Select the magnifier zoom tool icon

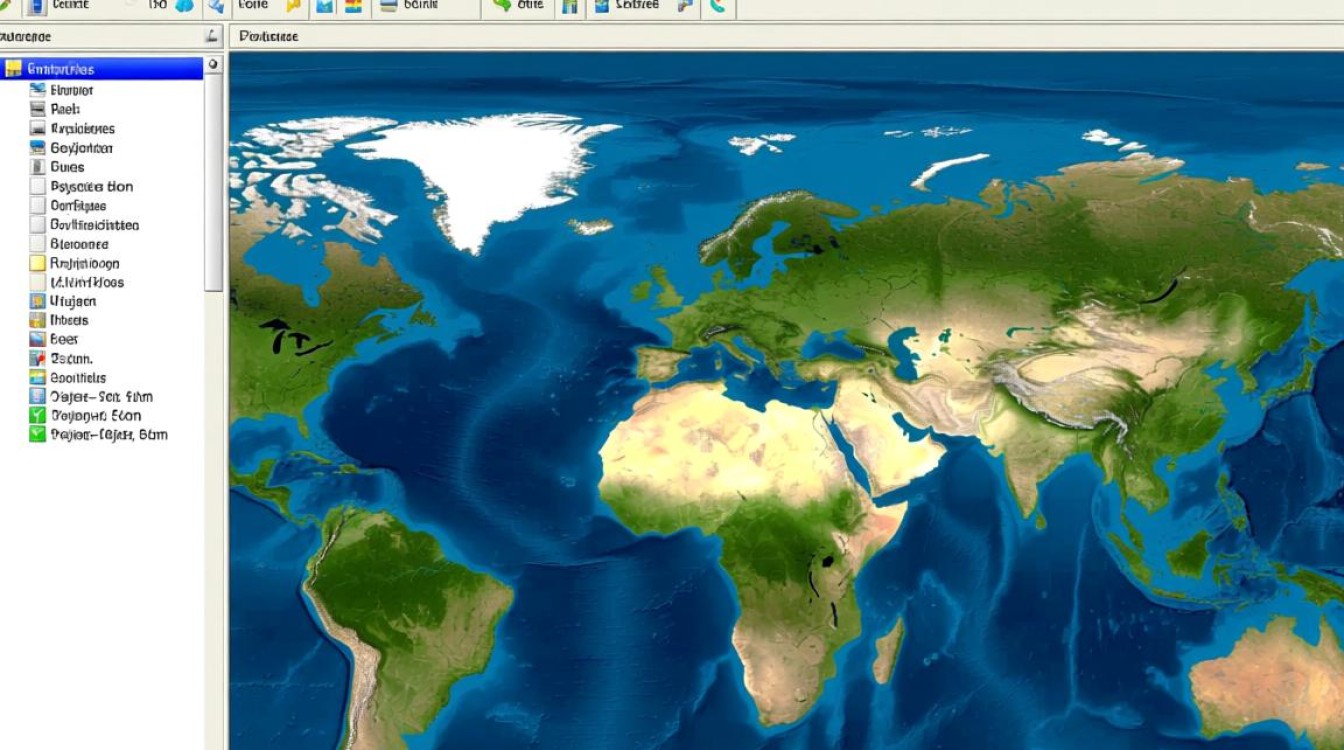(215, 7)
